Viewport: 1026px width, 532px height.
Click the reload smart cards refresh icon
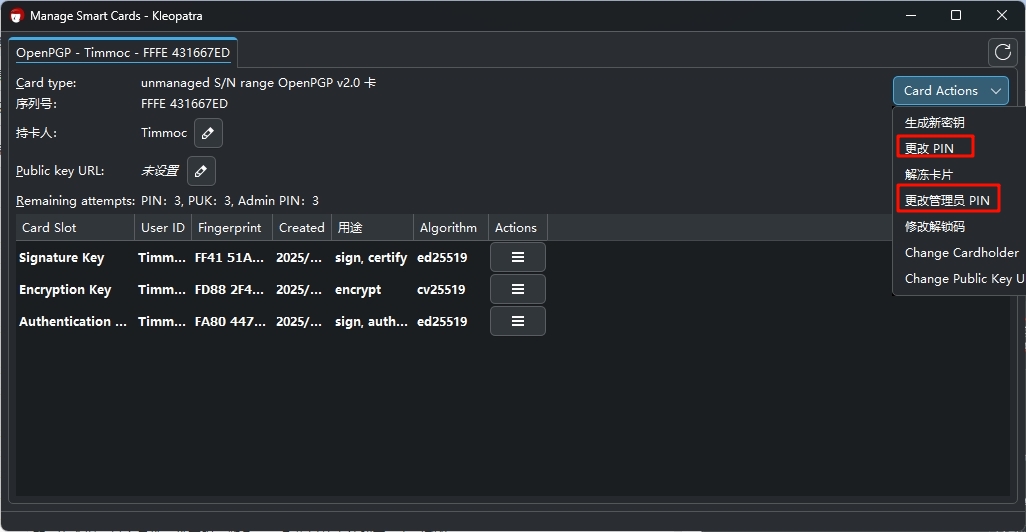click(x=1002, y=52)
